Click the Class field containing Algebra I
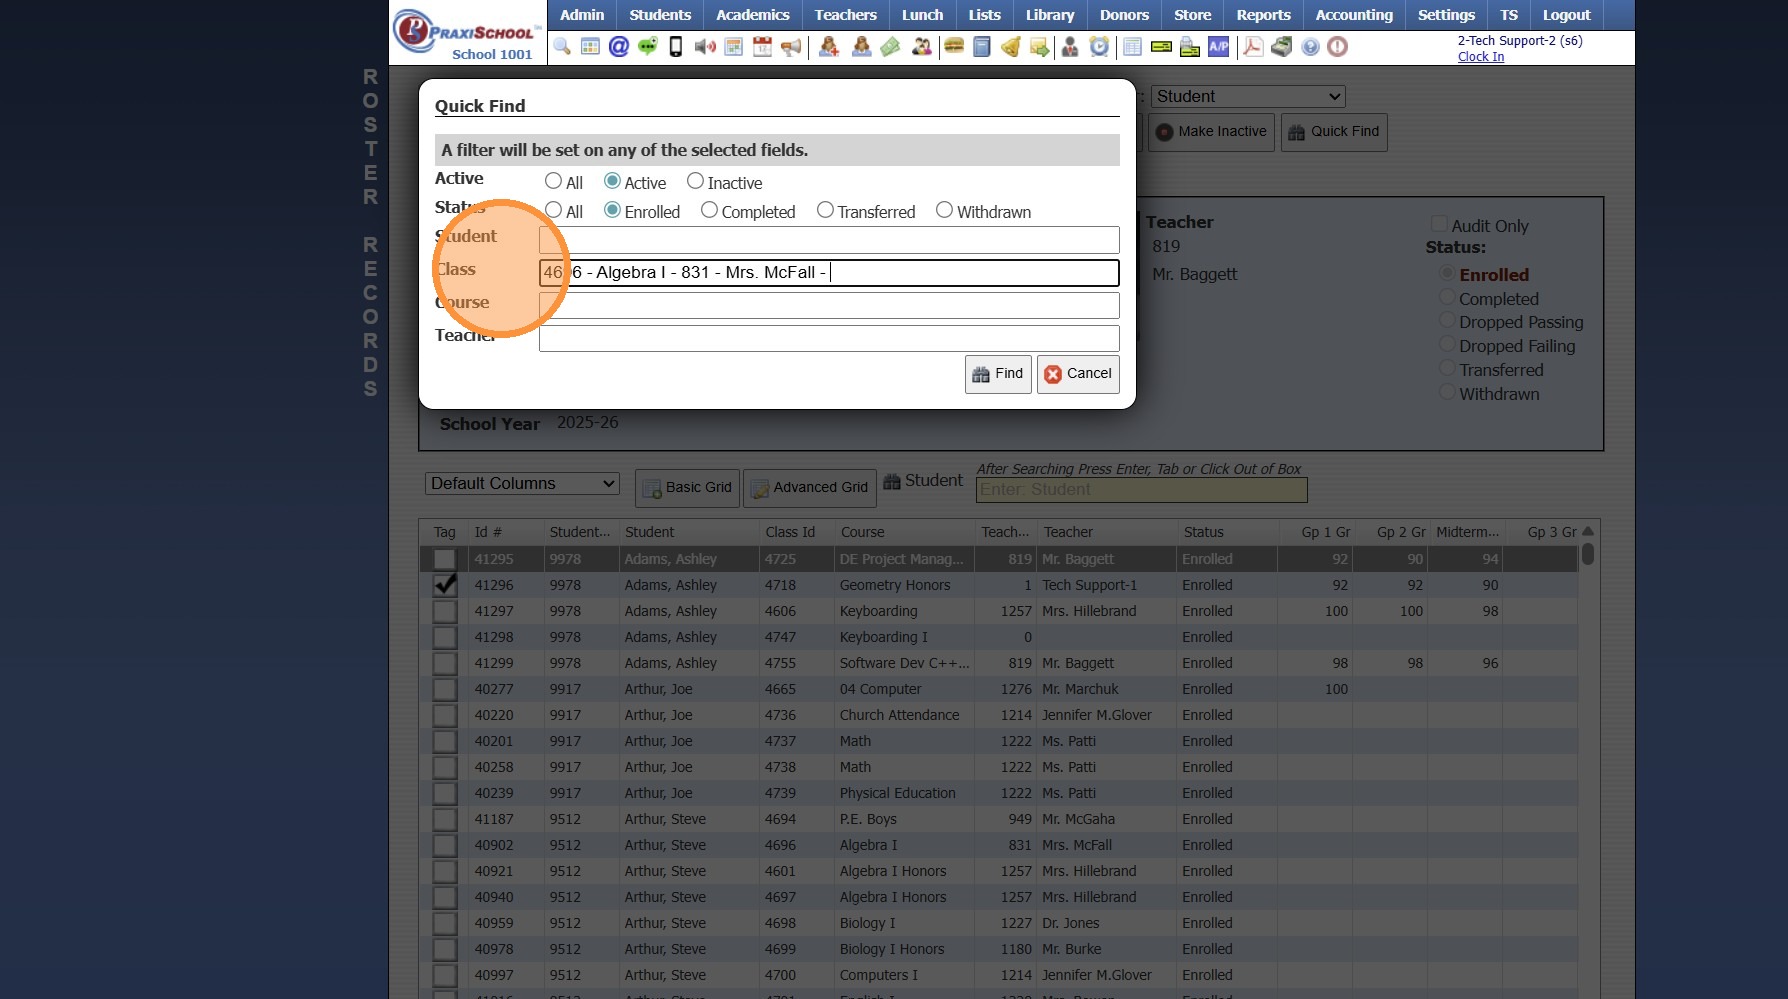This screenshot has width=1788, height=999. 829,273
